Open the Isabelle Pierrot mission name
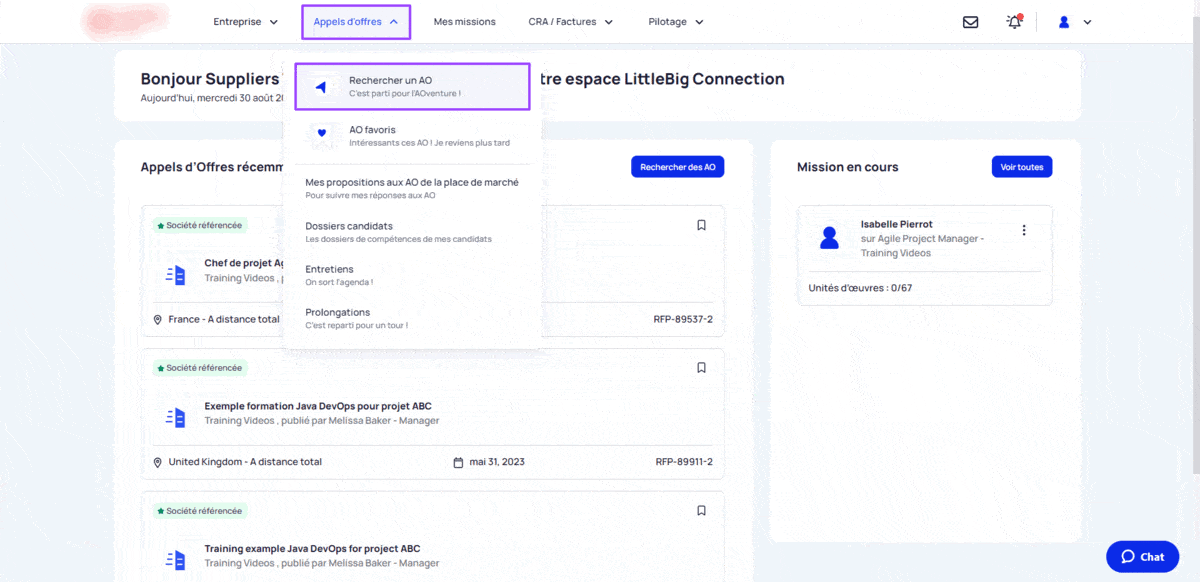 [x=896, y=224]
